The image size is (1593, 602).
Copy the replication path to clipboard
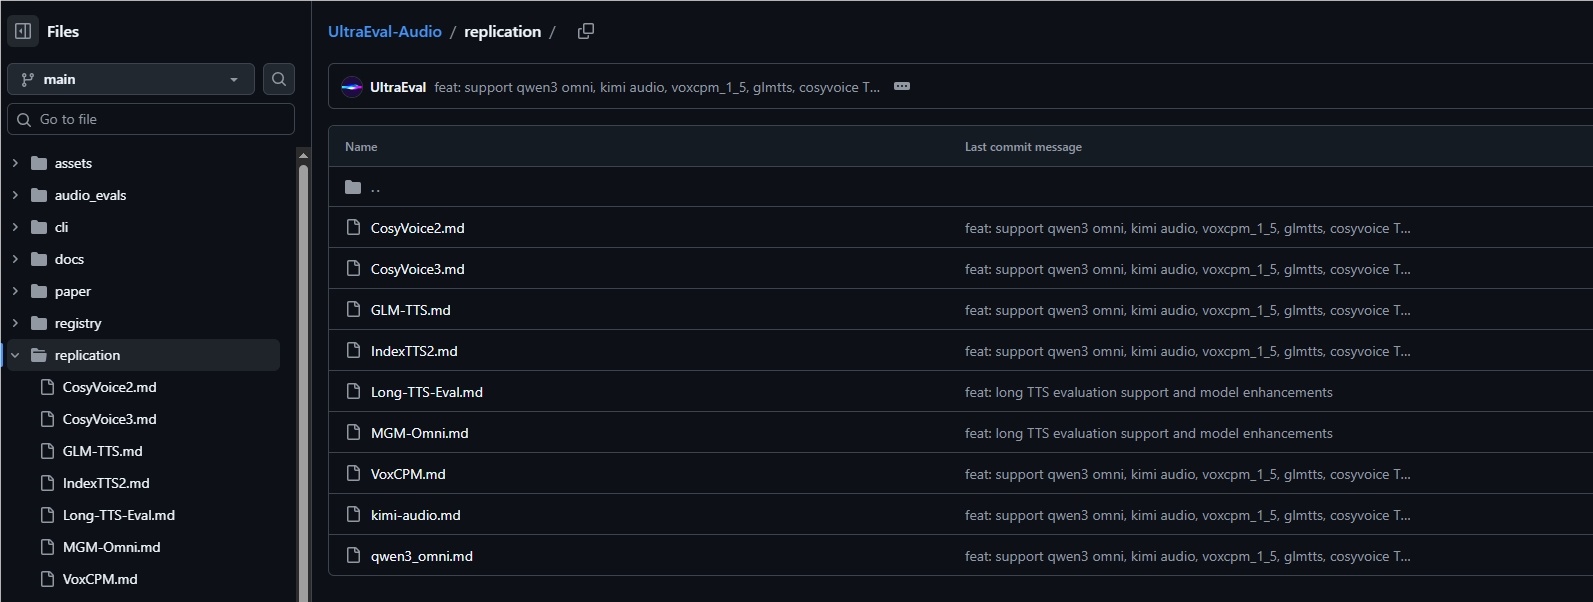tap(586, 31)
